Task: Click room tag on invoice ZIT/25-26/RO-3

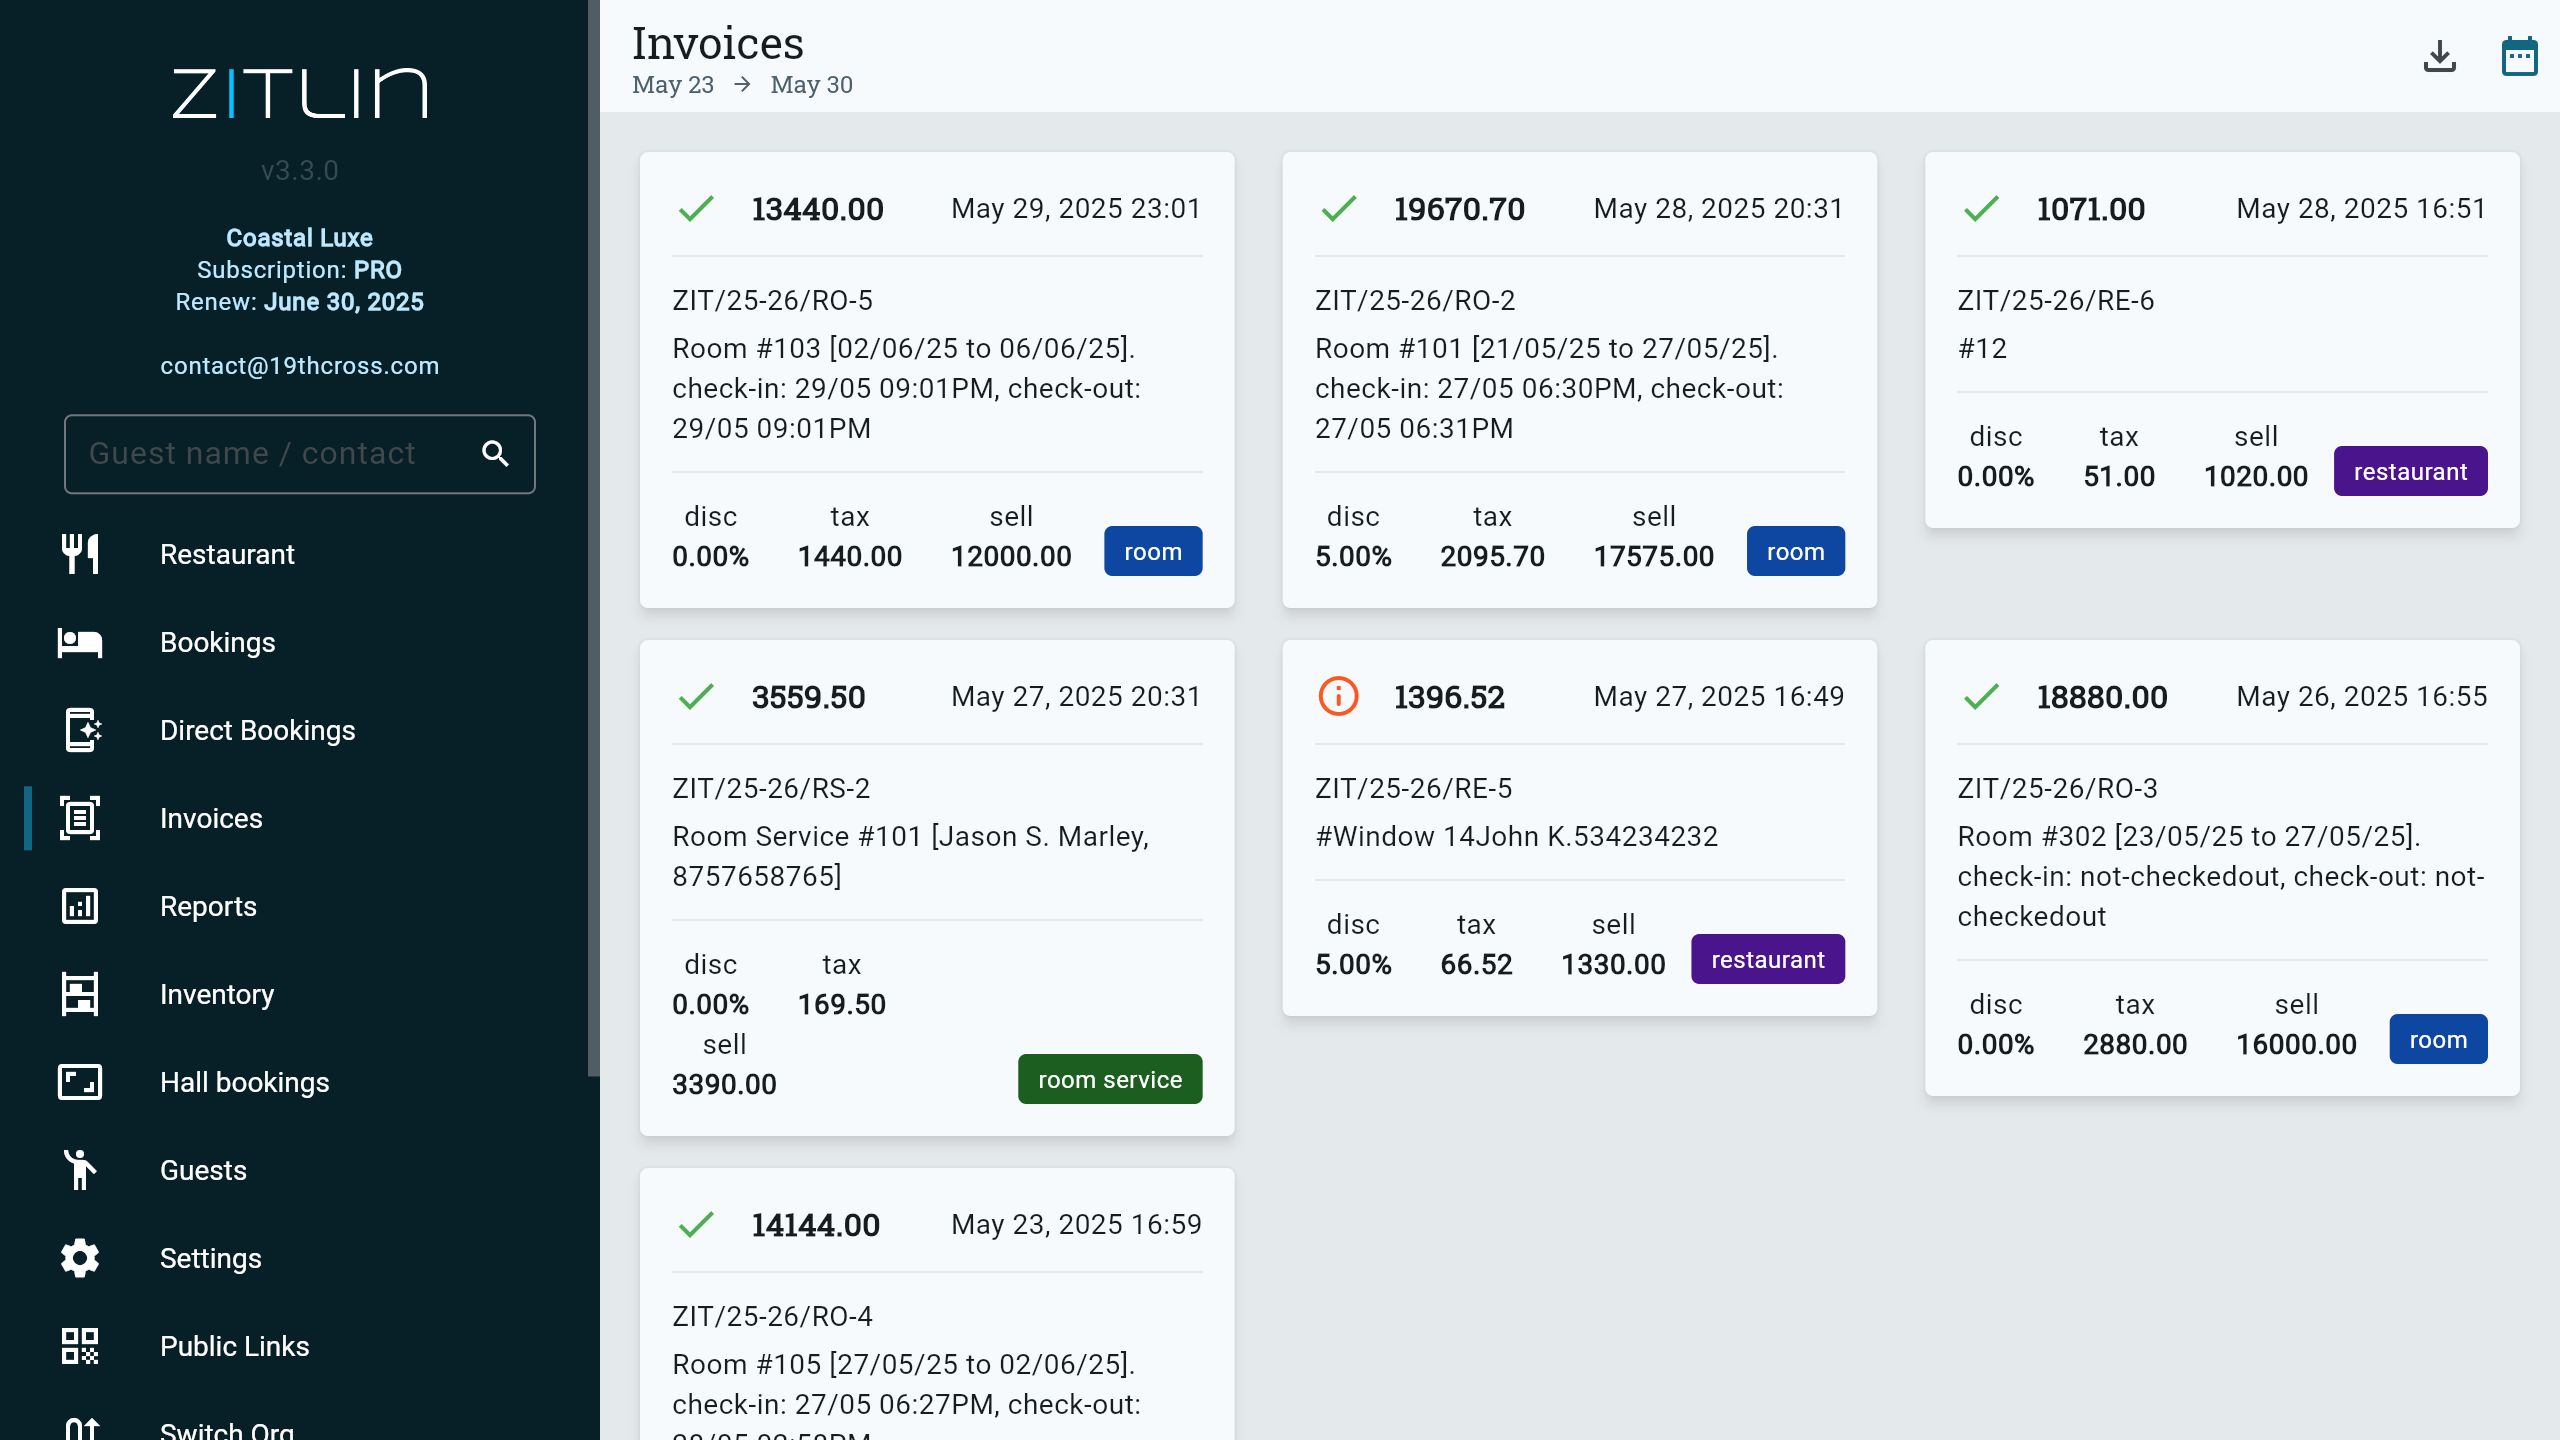Action: (x=2437, y=1039)
